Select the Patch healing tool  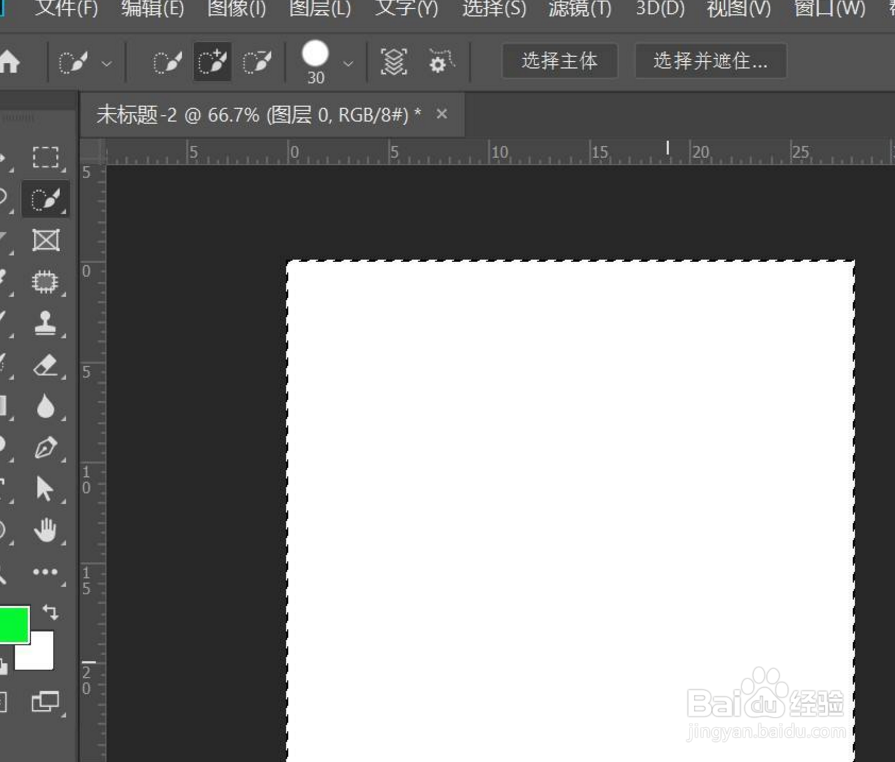click(46, 281)
